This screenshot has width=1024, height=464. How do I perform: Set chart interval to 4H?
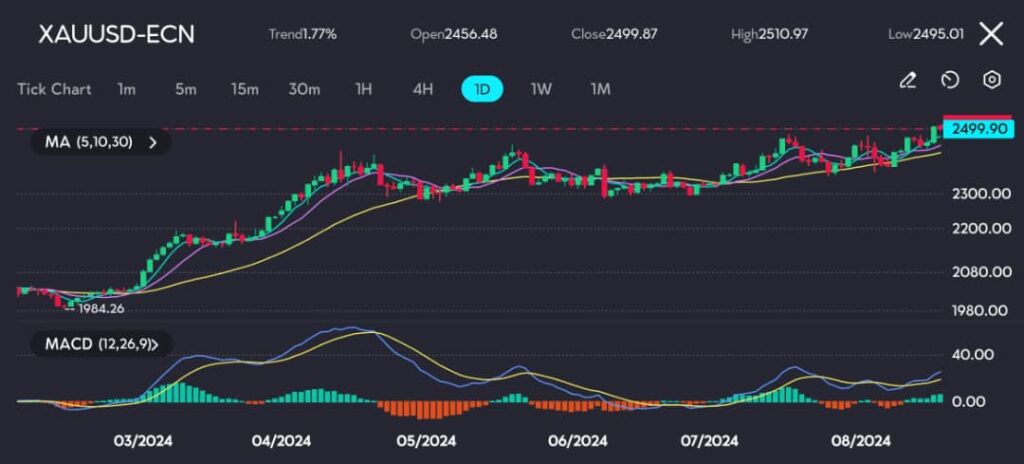[423, 89]
